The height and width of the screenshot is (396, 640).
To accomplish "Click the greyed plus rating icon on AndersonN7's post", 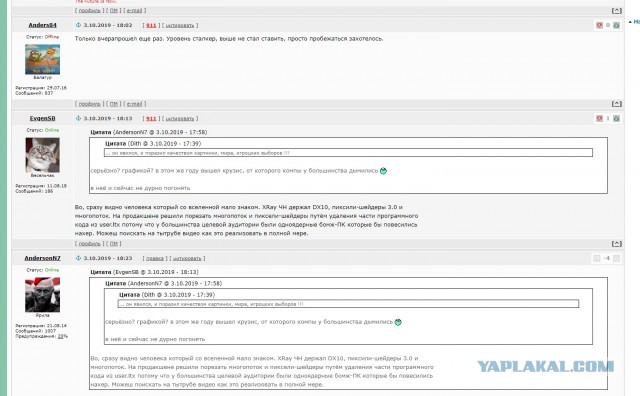I will click(616, 258).
